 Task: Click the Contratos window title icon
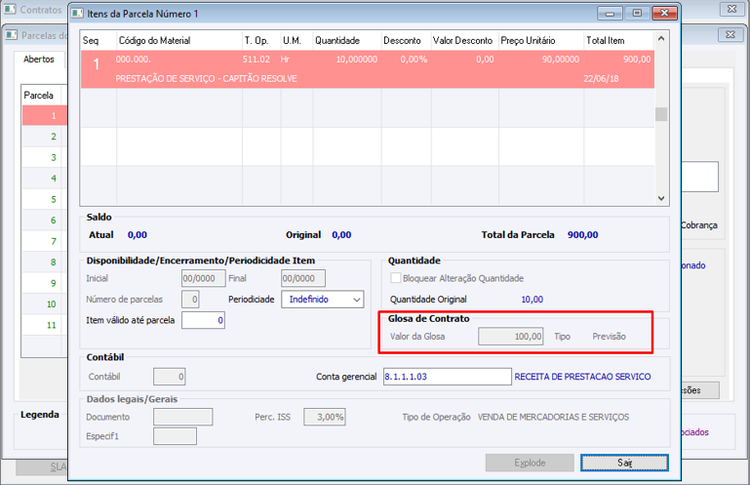tap(10, 9)
